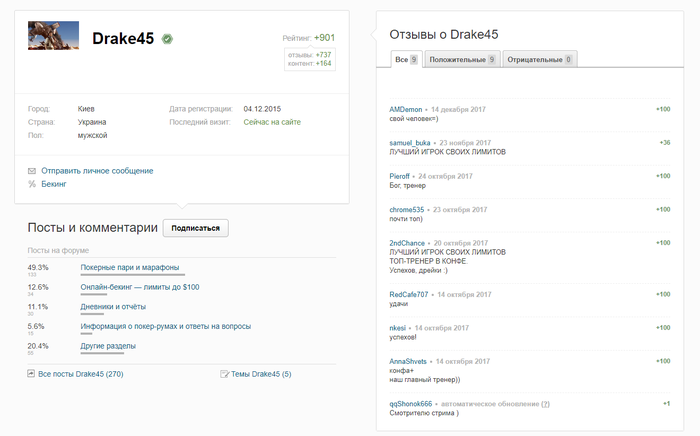Open reviewer RedCafe707's profile
The height and width of the screenshot is (436, 700).
[408, 295]
